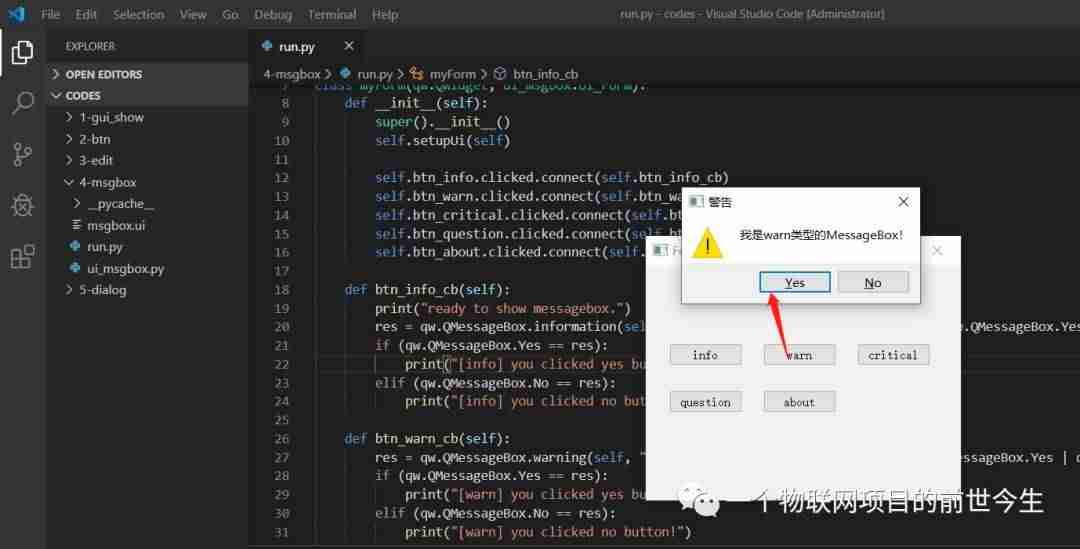
Task: Click the info button in form window
Action: click(705, 355)
